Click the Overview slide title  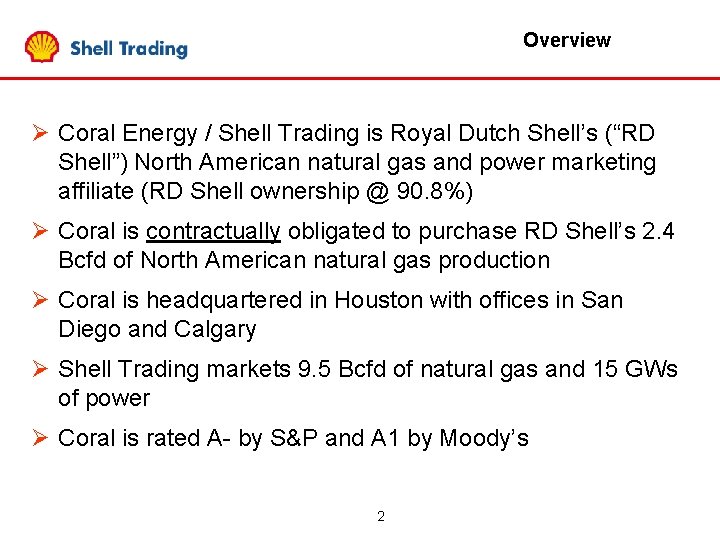point(567,40)
